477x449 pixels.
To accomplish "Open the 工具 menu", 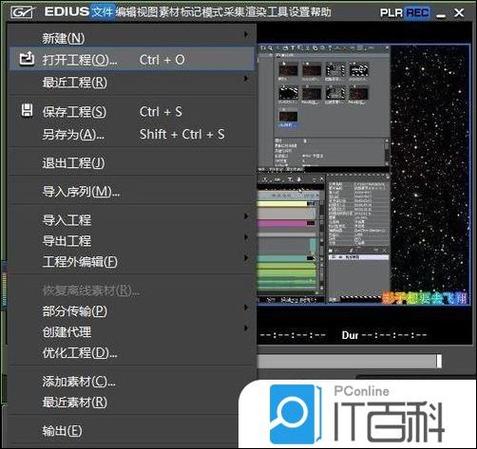I will point(277,12).
